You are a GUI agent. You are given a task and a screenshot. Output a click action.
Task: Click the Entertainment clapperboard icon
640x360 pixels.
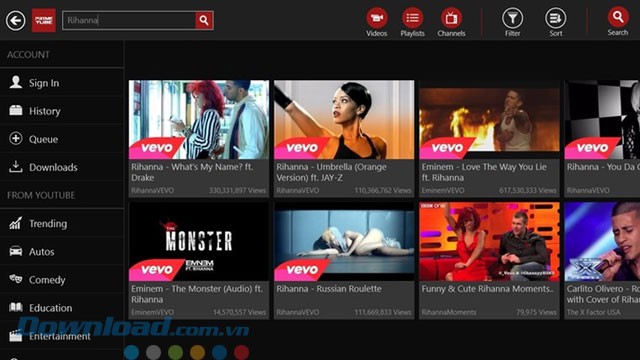coord(16,336)
